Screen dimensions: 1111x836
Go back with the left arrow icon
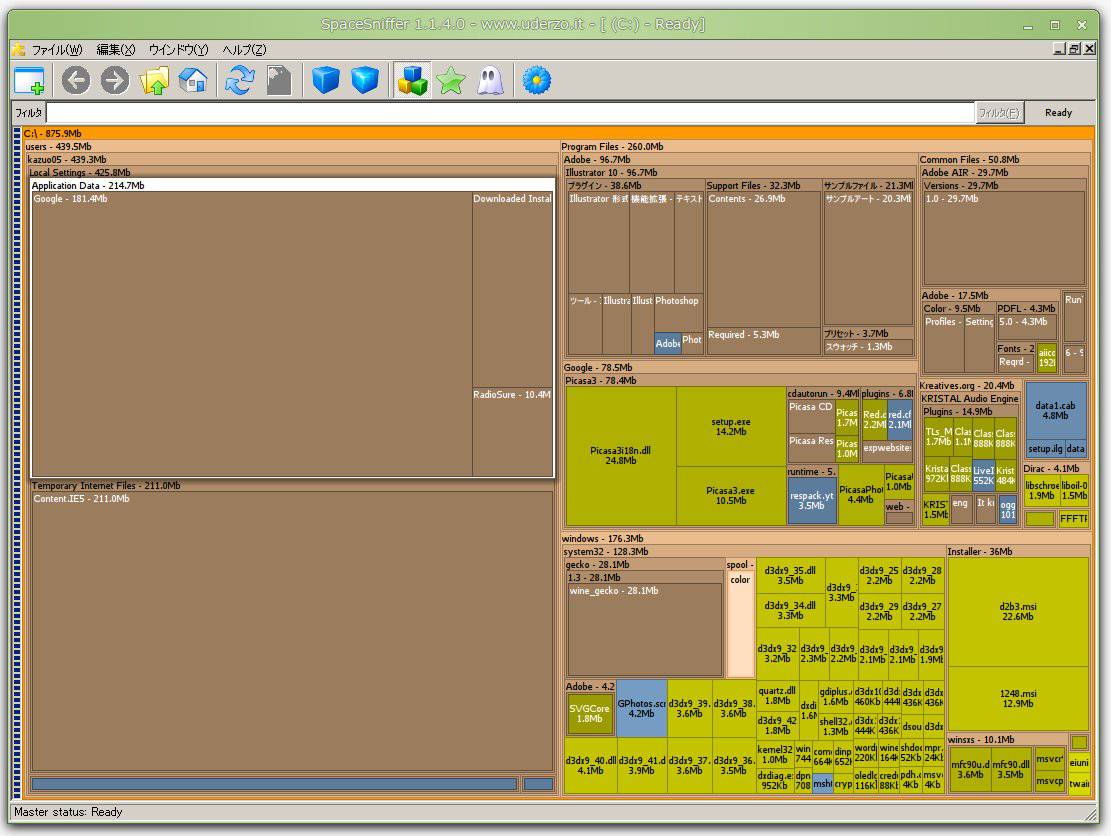75,80
